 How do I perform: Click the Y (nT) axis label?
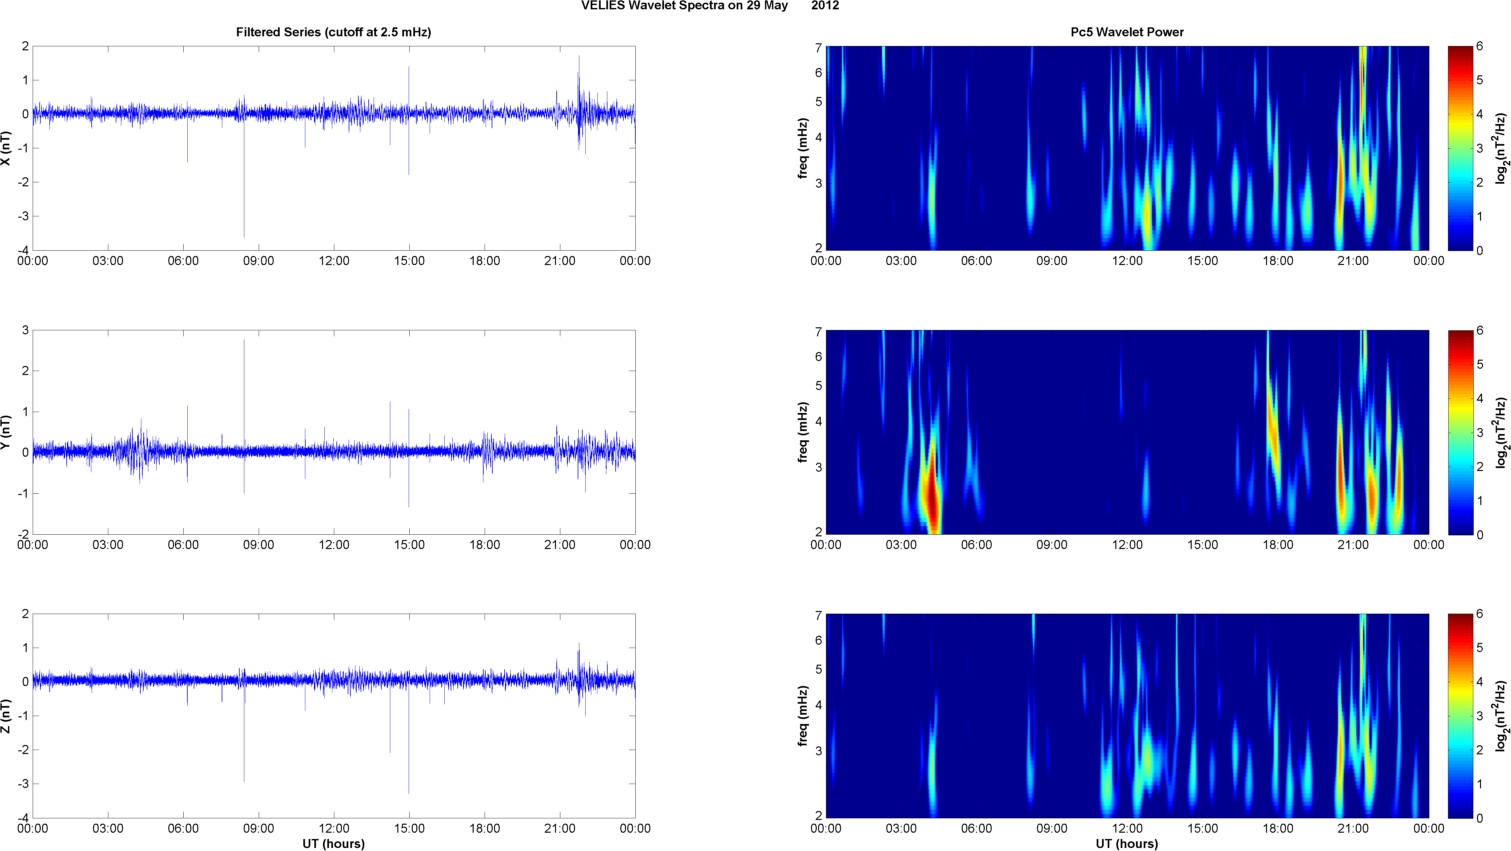pos(7,432)
